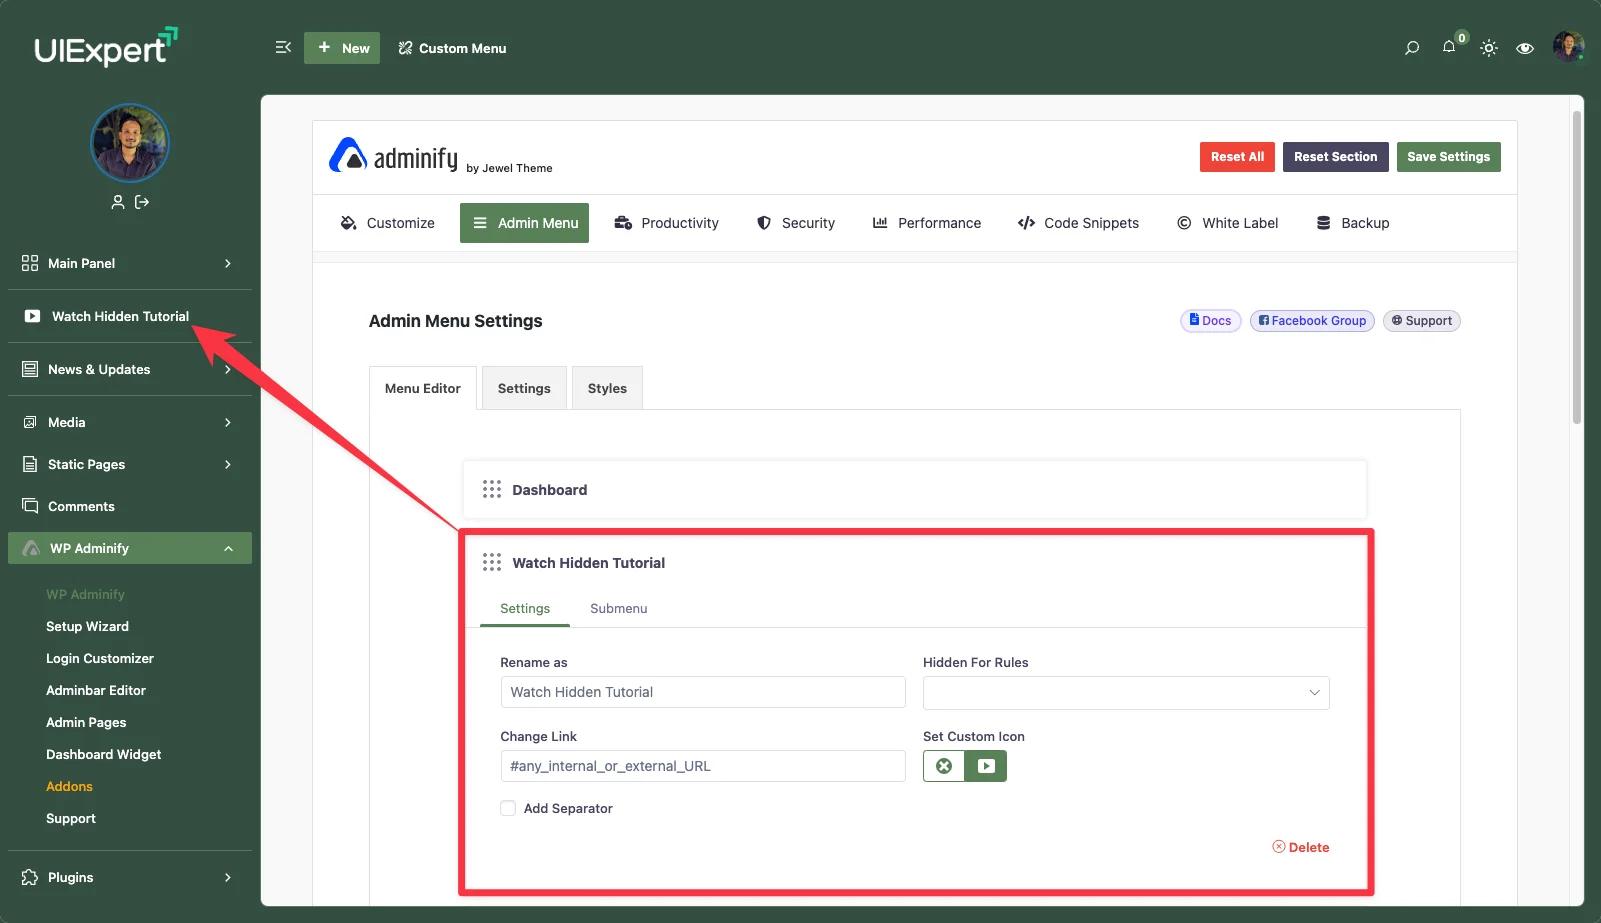The width and height of the screenshot is (1601, 923).
Task: Open the search magnifier icon
Action: click(x=1412, y=48)
